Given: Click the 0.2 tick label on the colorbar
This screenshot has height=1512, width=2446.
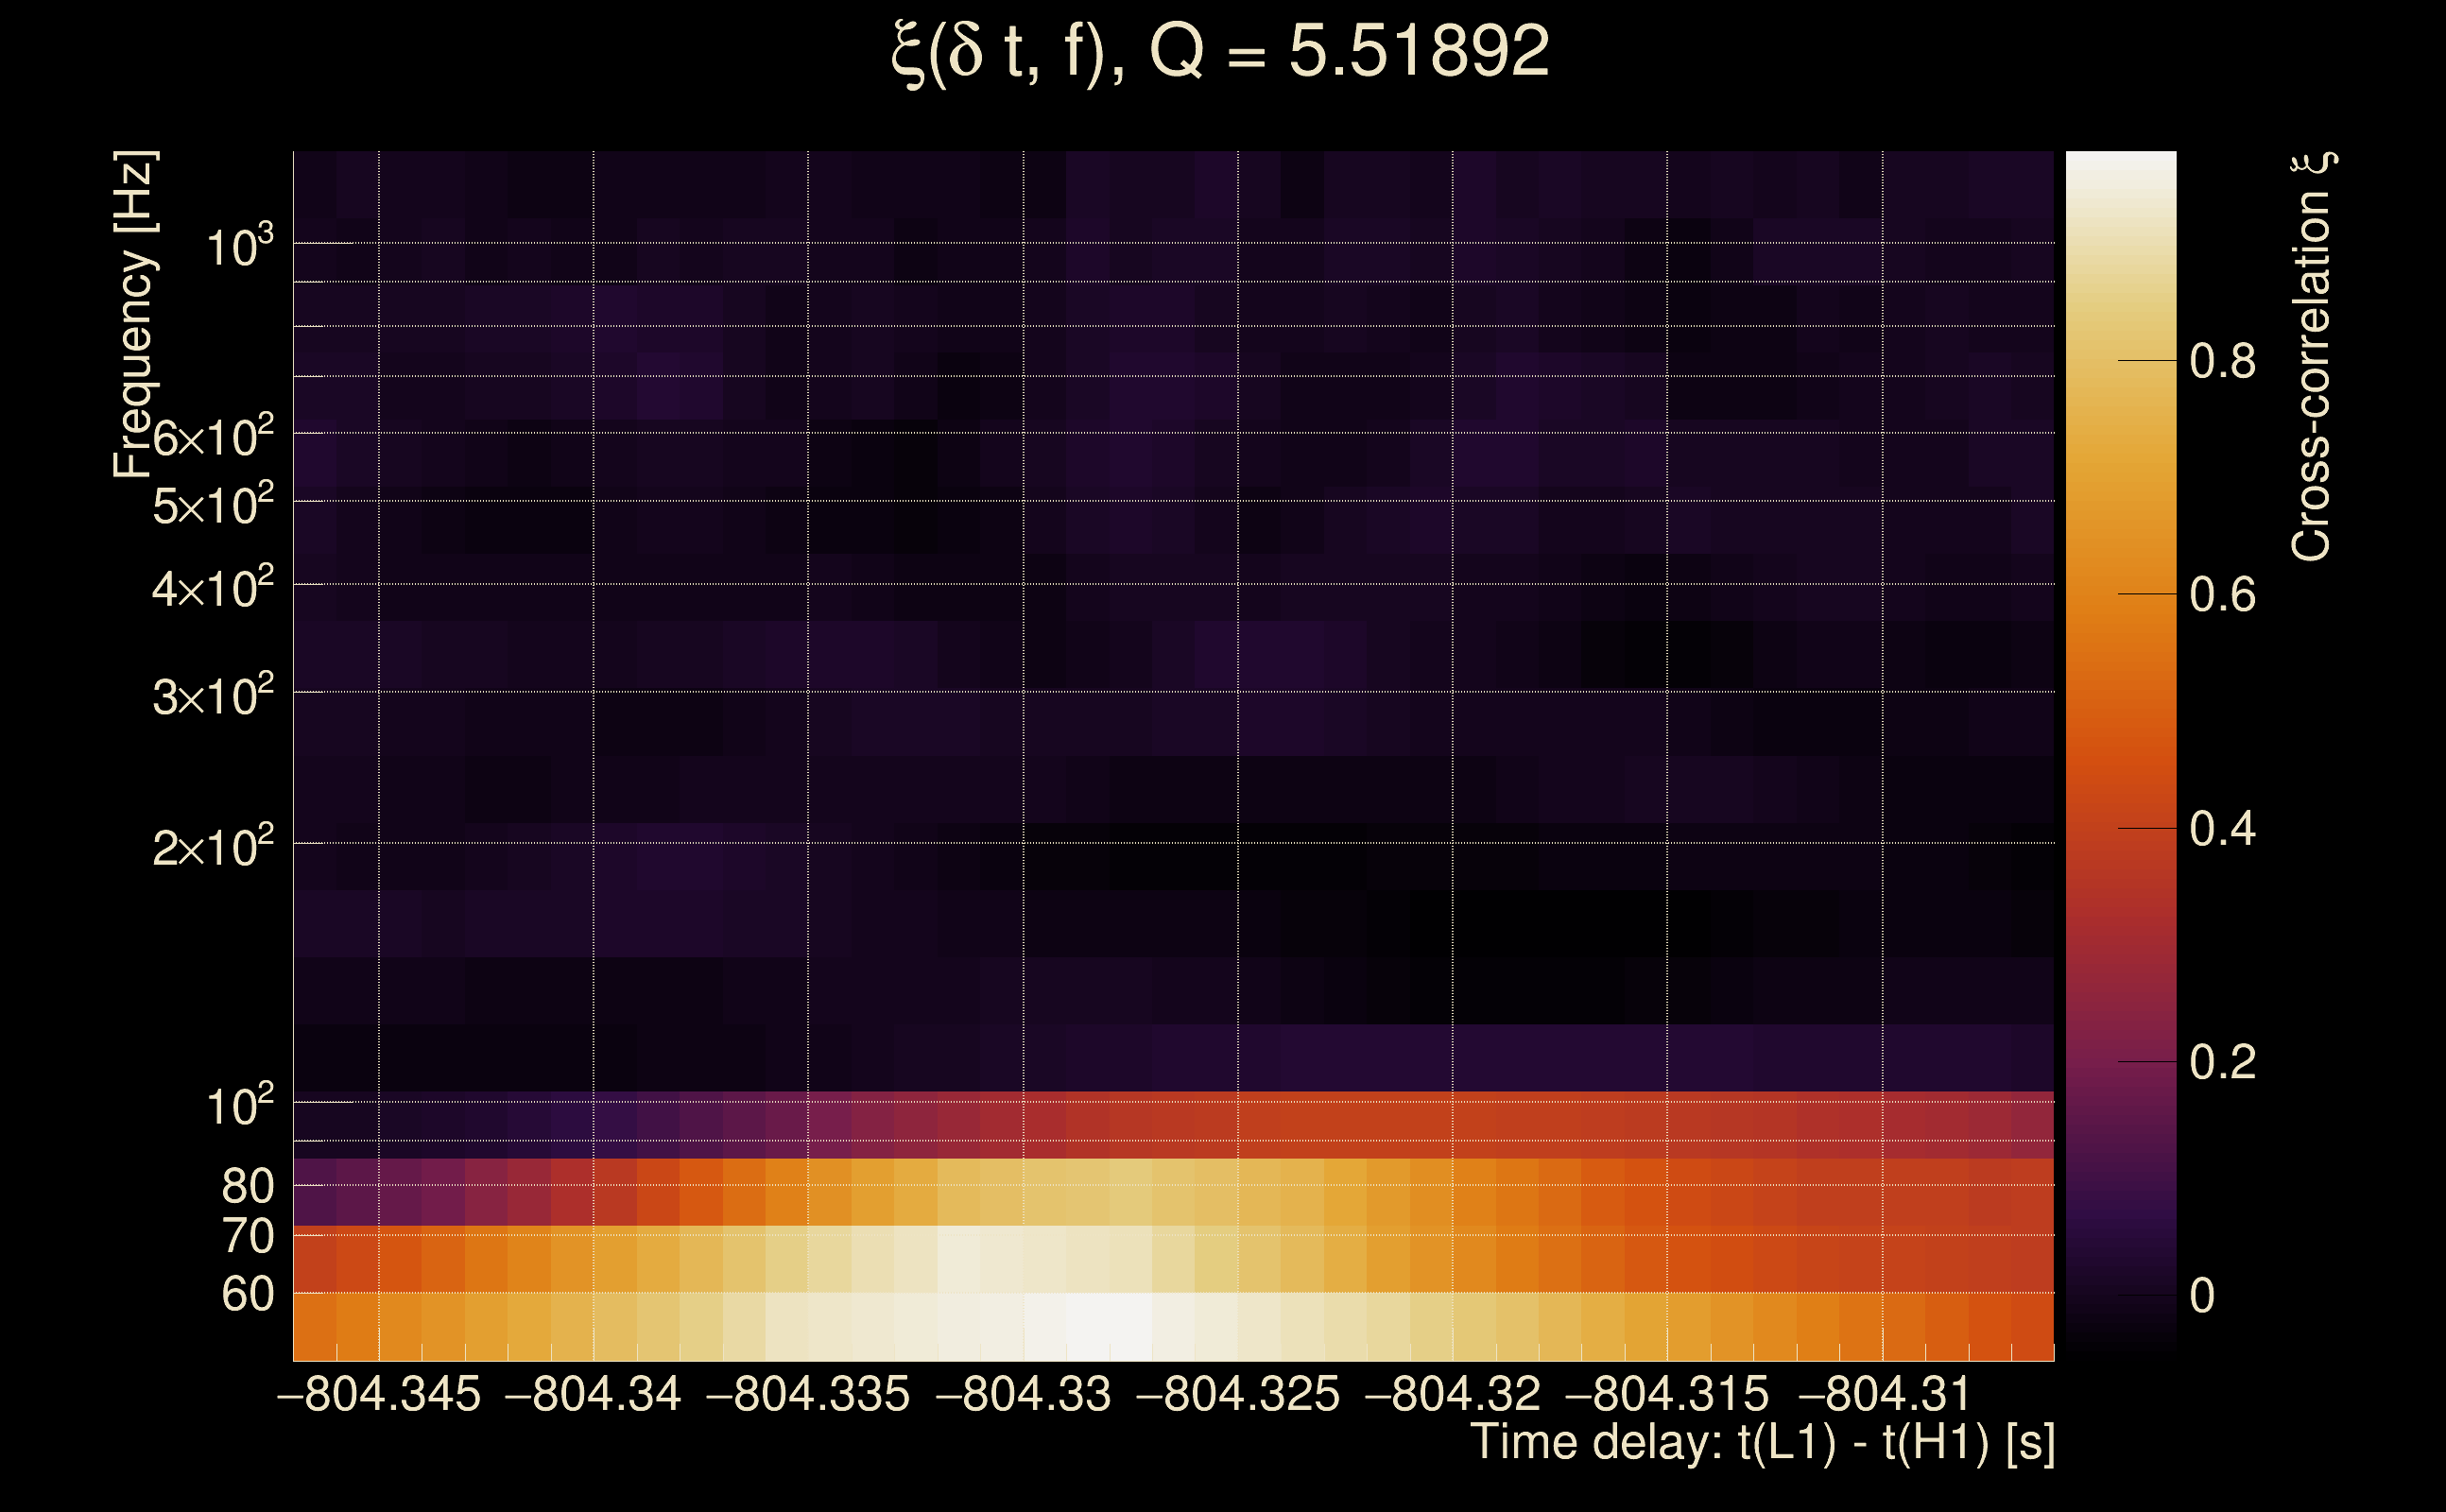Looking at the screenshot, I should (x=2222, y=1062).
